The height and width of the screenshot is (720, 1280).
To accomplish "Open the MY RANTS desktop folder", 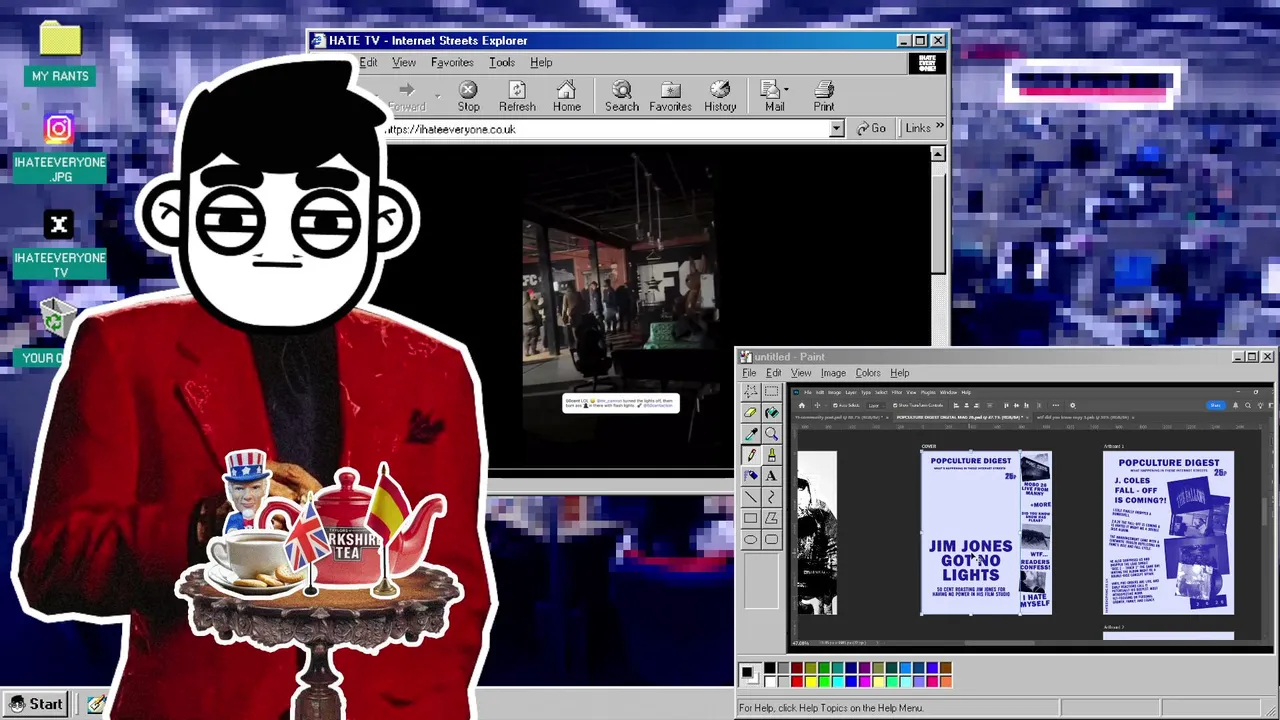I will click(60, 53).
